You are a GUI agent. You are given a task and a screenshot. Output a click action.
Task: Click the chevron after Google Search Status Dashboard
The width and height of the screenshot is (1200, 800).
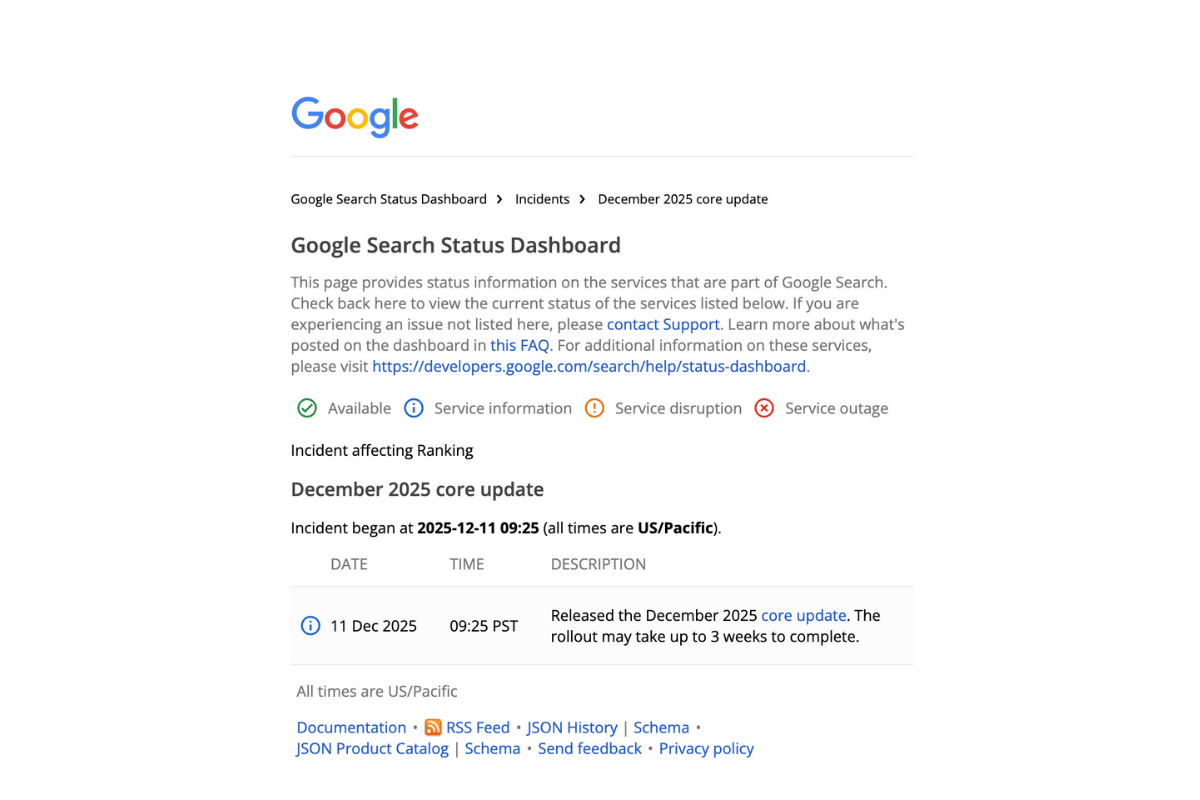499,199
